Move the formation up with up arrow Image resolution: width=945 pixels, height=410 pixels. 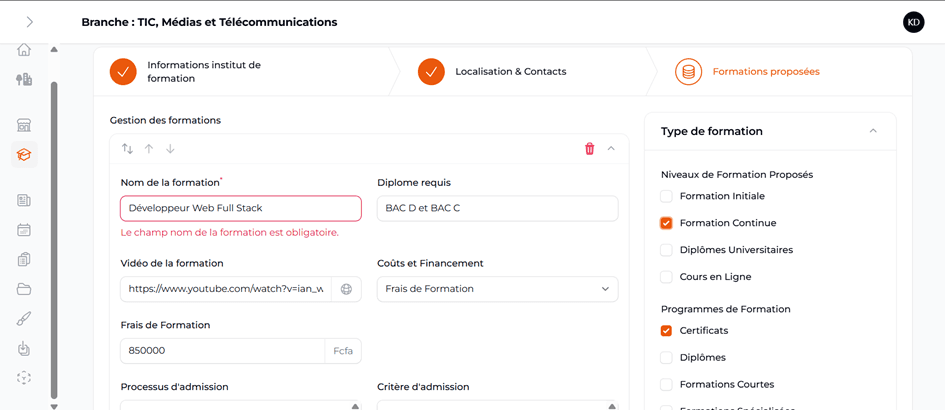coord(149,148)
